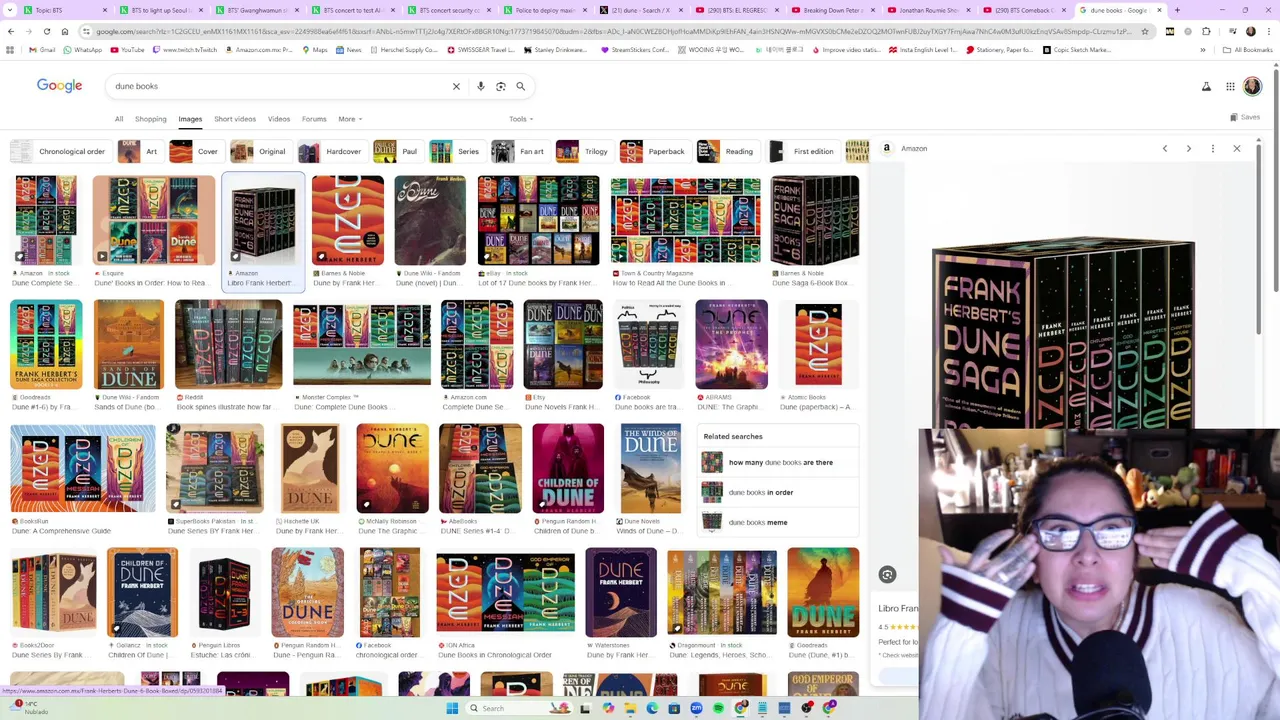Bookmark this page with the star icon
The height and width of the screenshot is (720, 1280).
1145,31
